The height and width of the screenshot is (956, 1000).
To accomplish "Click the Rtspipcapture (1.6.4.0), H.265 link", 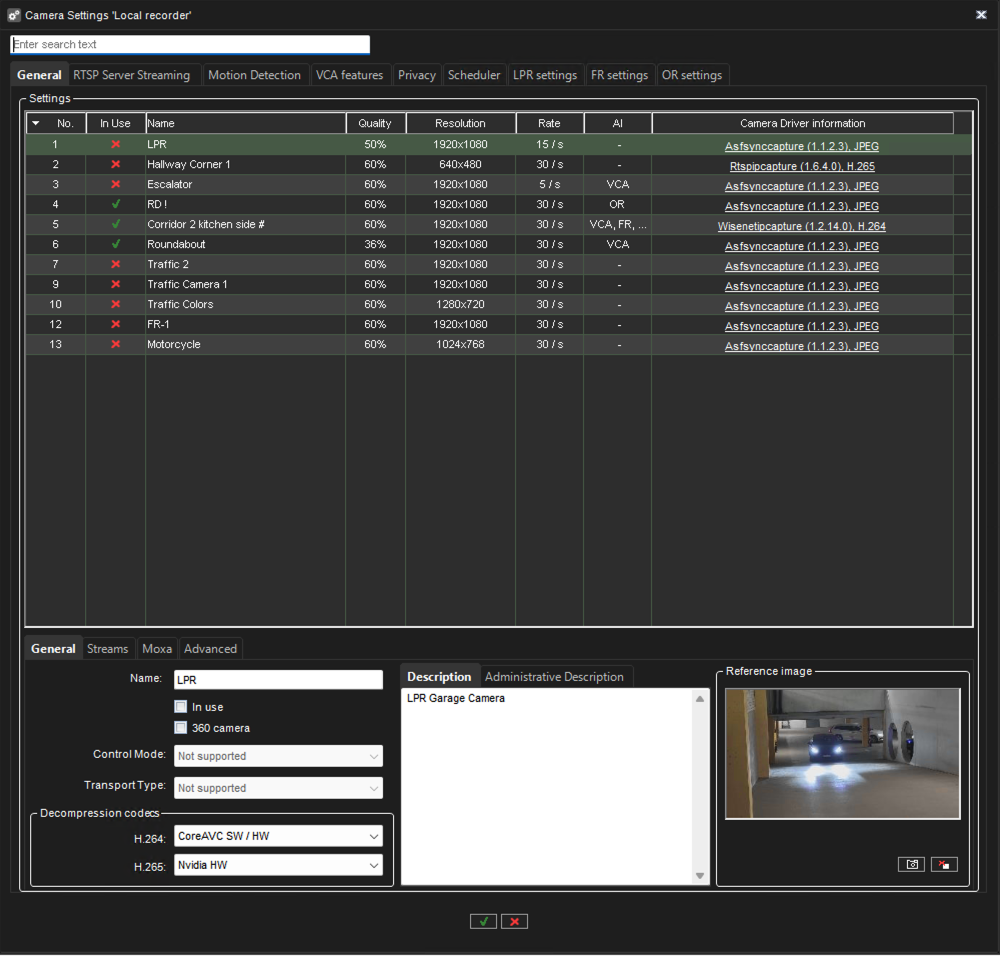I will coord(801,166).
